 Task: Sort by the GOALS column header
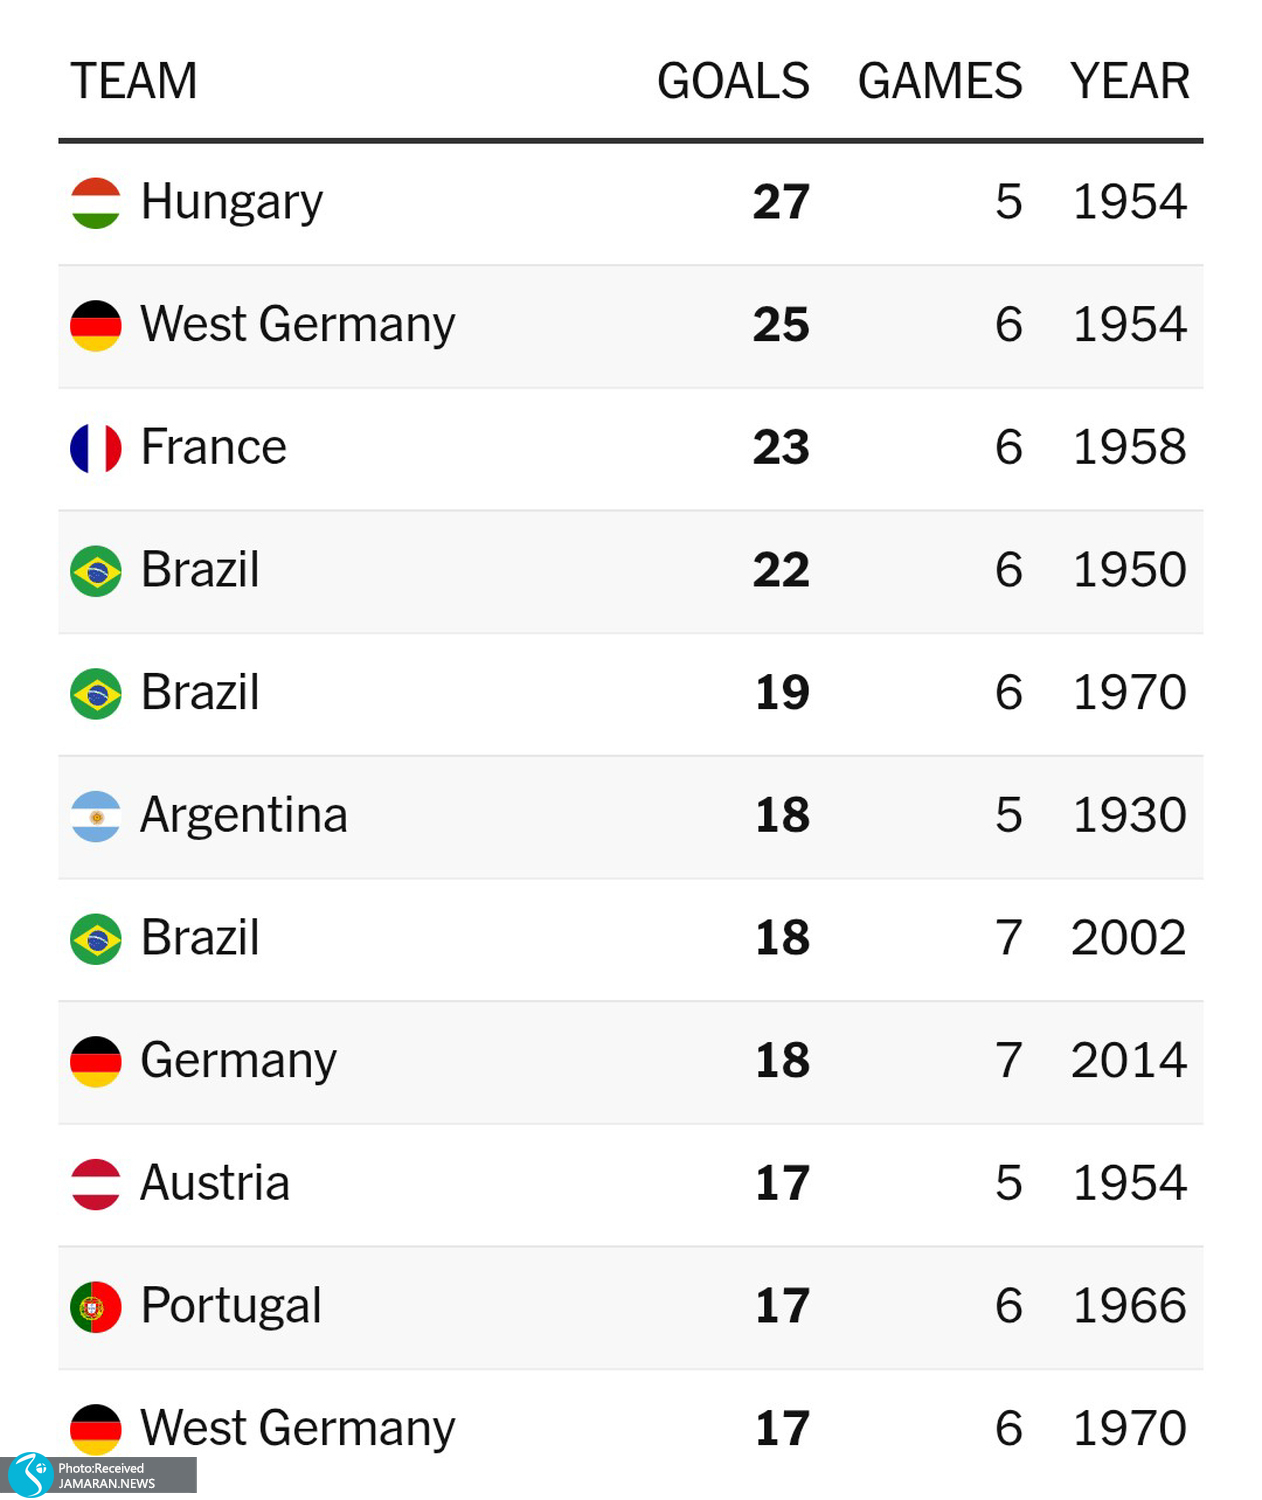point(733,81)
